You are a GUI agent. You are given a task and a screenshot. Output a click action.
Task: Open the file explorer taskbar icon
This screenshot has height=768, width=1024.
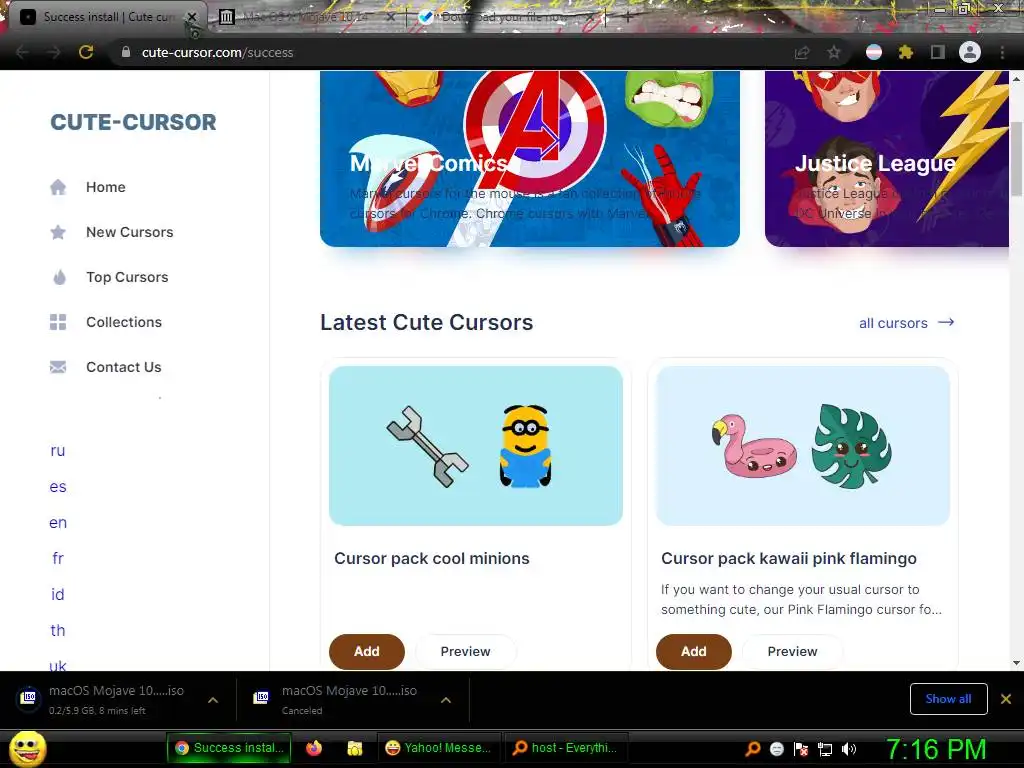pyautogui.click(x=355, y=748)
